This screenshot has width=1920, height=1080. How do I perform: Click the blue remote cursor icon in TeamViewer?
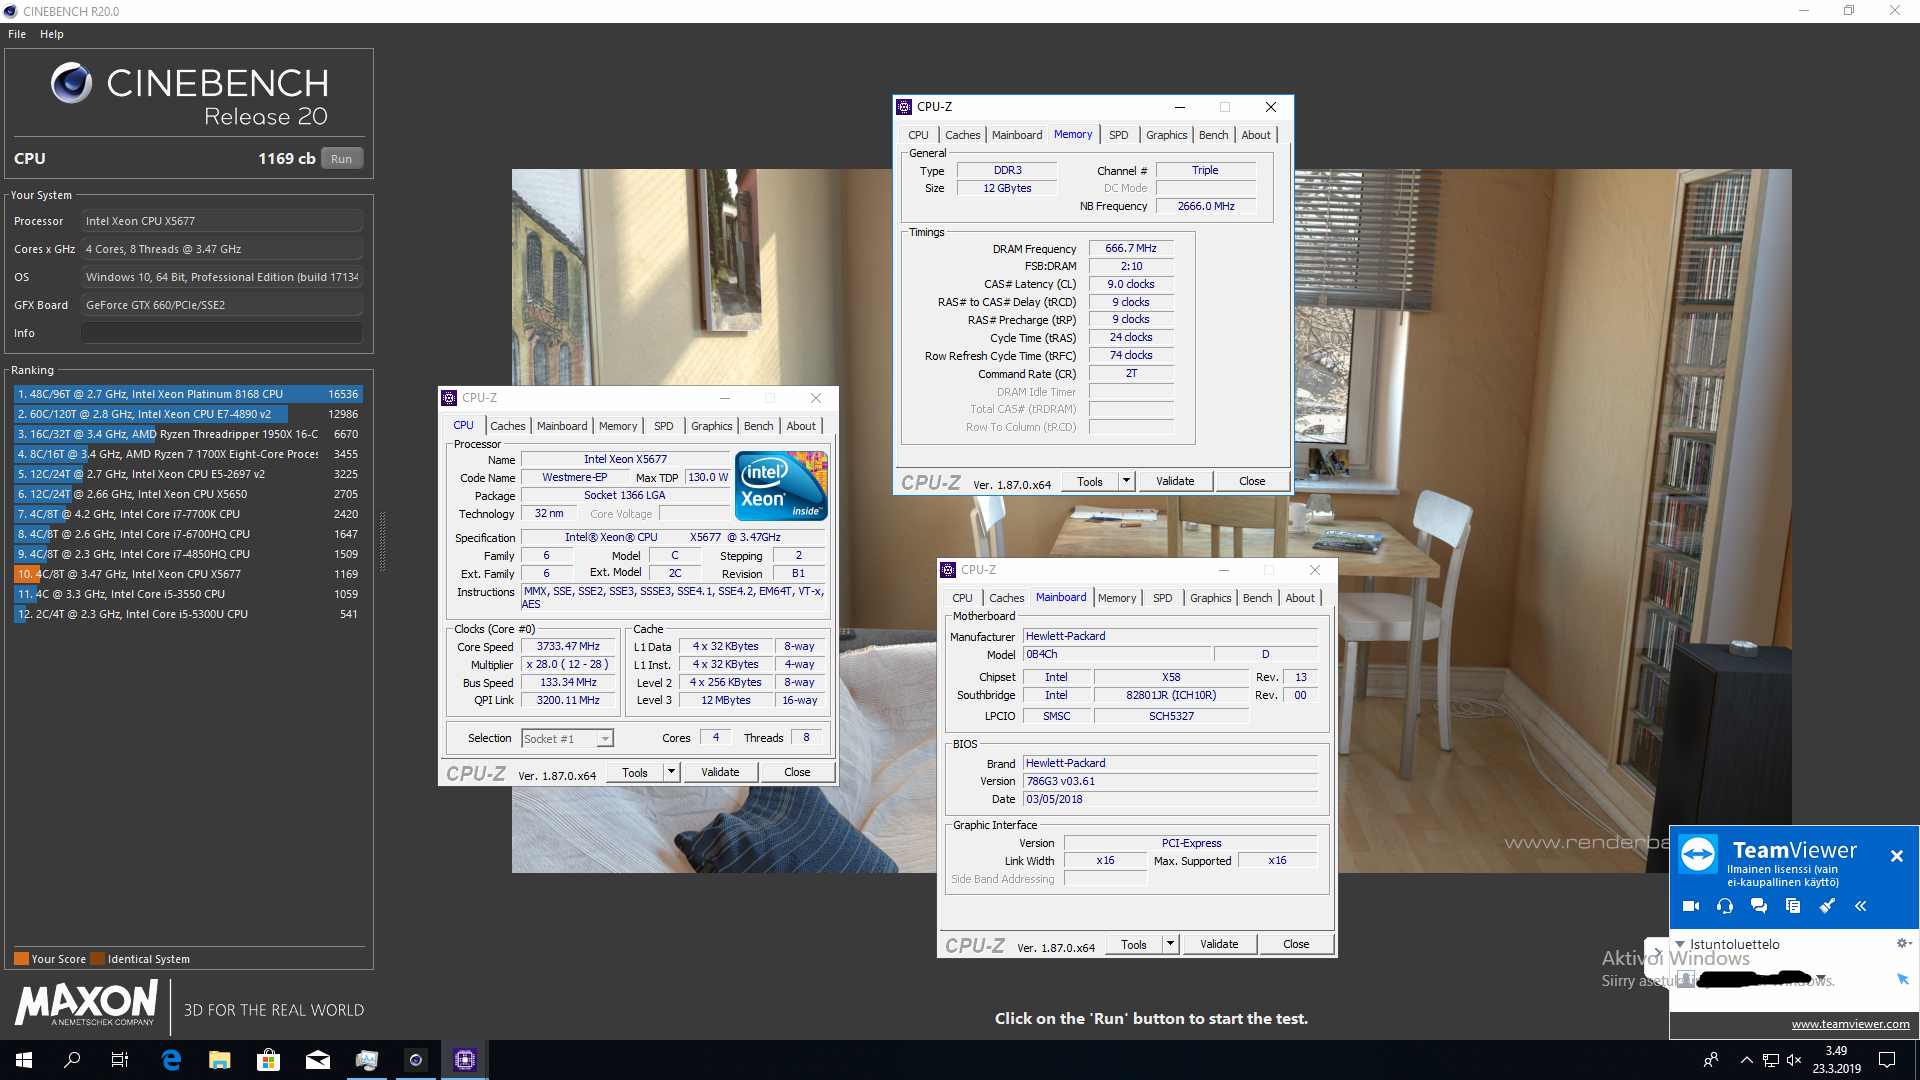tap(1902, 979)
